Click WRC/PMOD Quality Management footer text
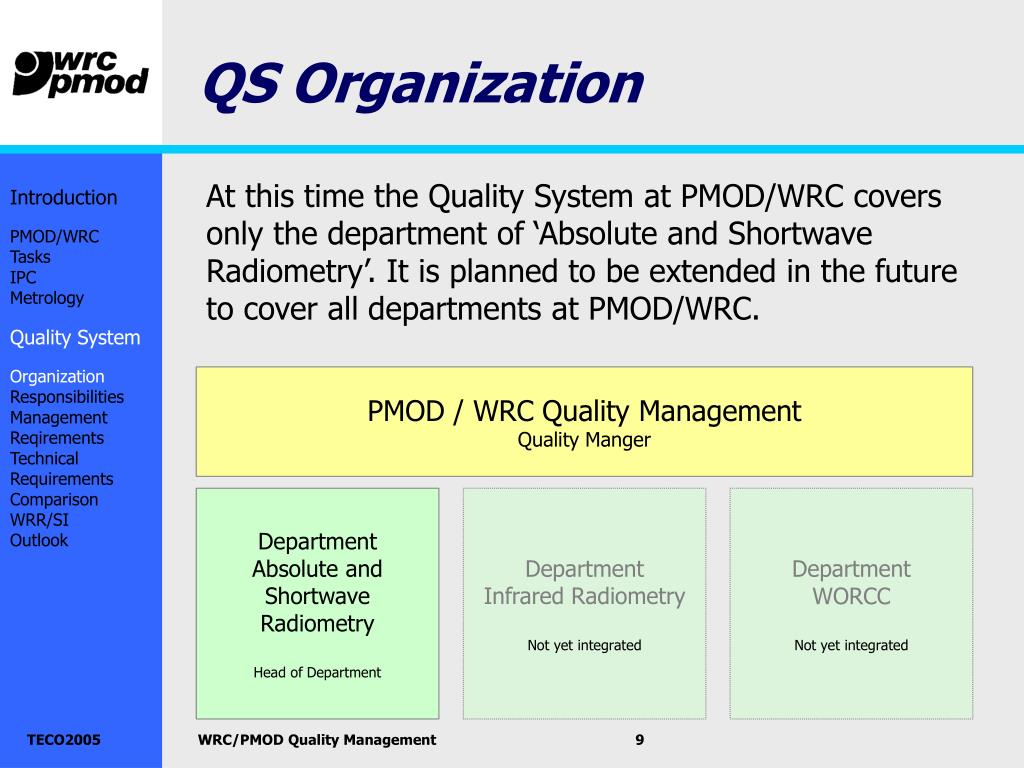The width and height of the screenshot is (1024, 768). coord(317,740)
